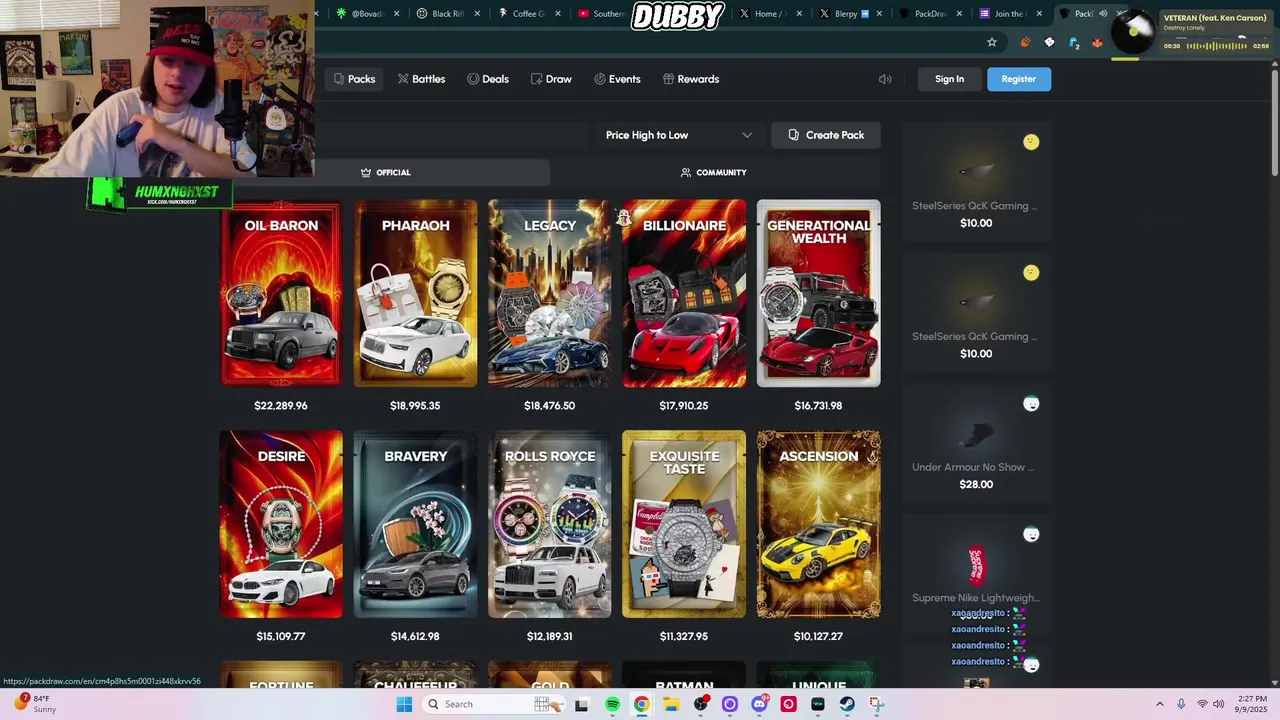Open the Desire pack card
Viewport: 1280px width, 720px height.
click(281, 524)
